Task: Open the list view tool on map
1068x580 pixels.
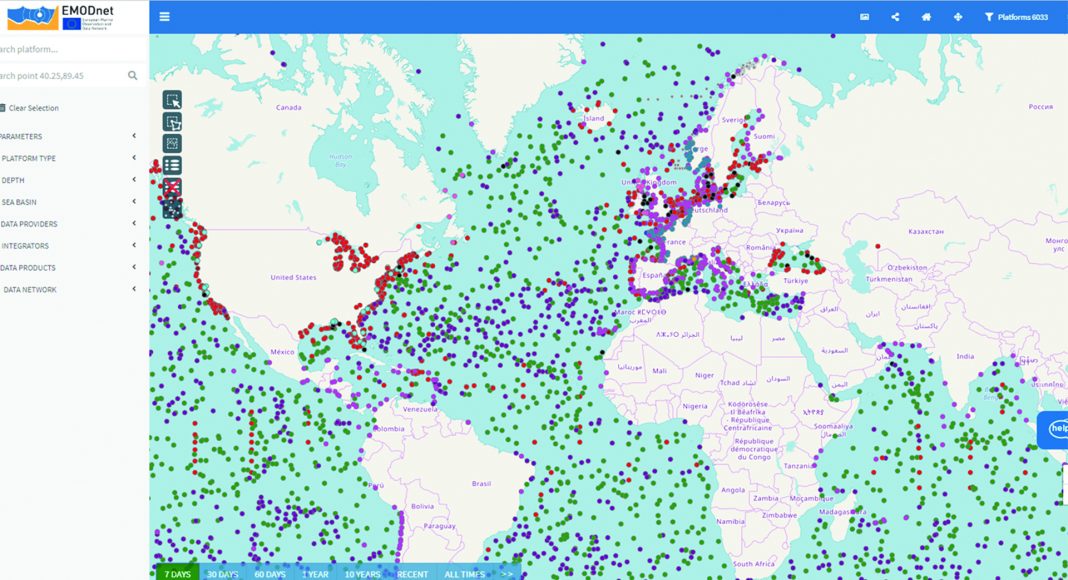Action: pyautogui.click(x=172, y=166)
